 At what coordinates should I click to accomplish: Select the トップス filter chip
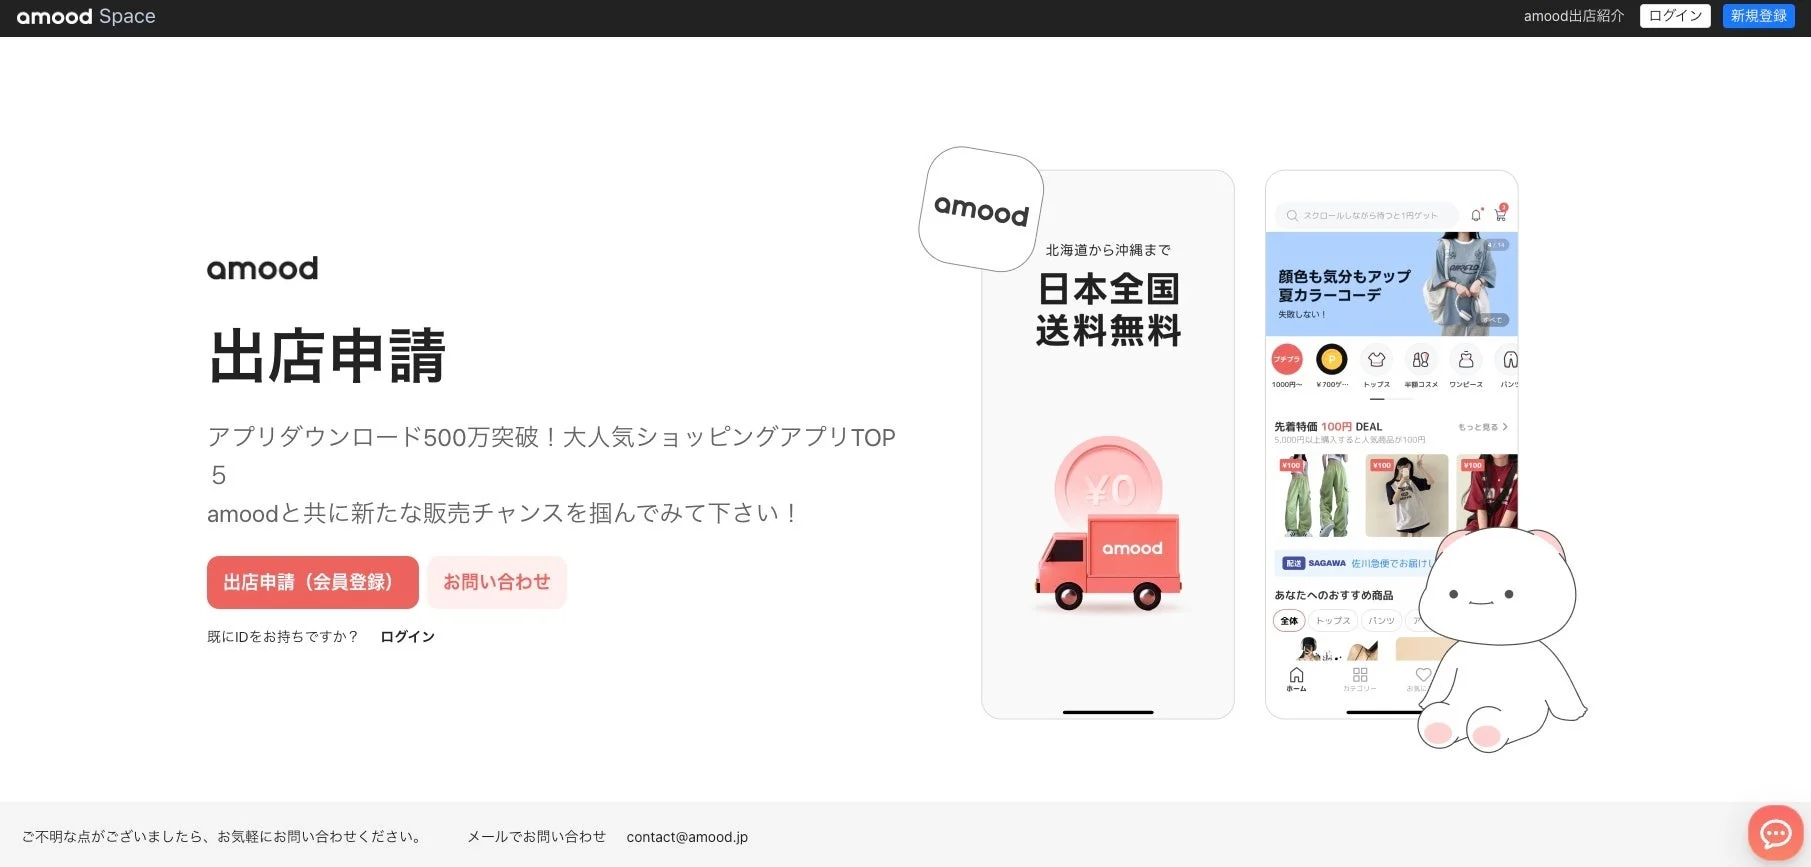coord(1333,621)
